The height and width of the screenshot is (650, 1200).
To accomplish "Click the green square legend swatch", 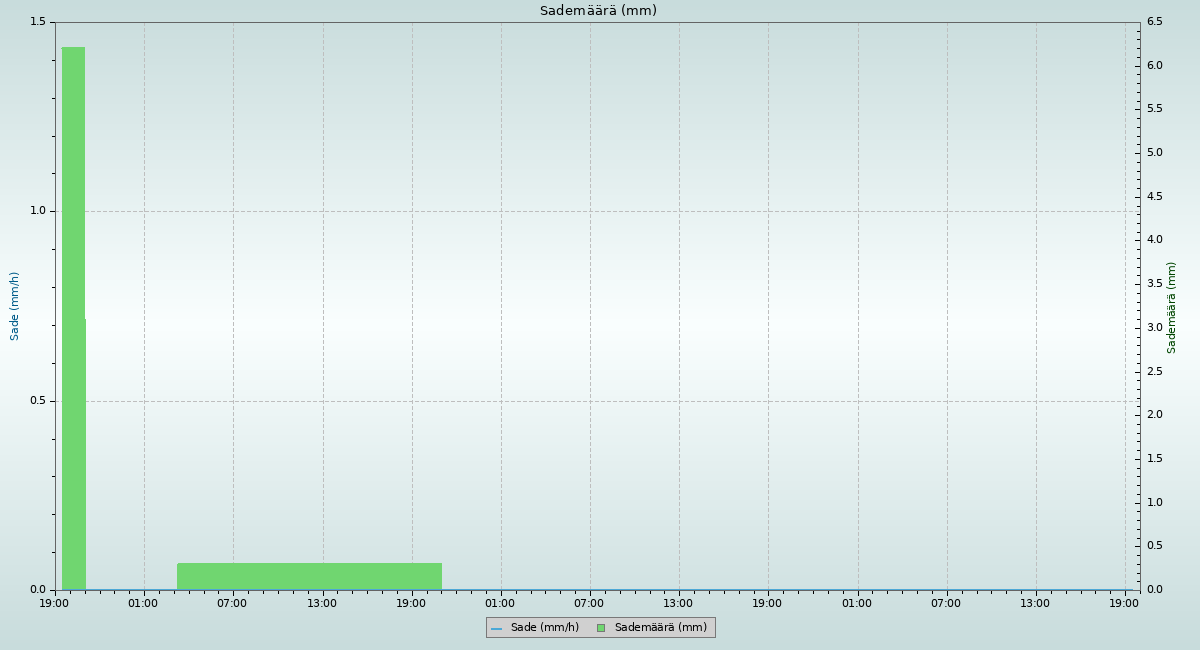I will [601, 628].
